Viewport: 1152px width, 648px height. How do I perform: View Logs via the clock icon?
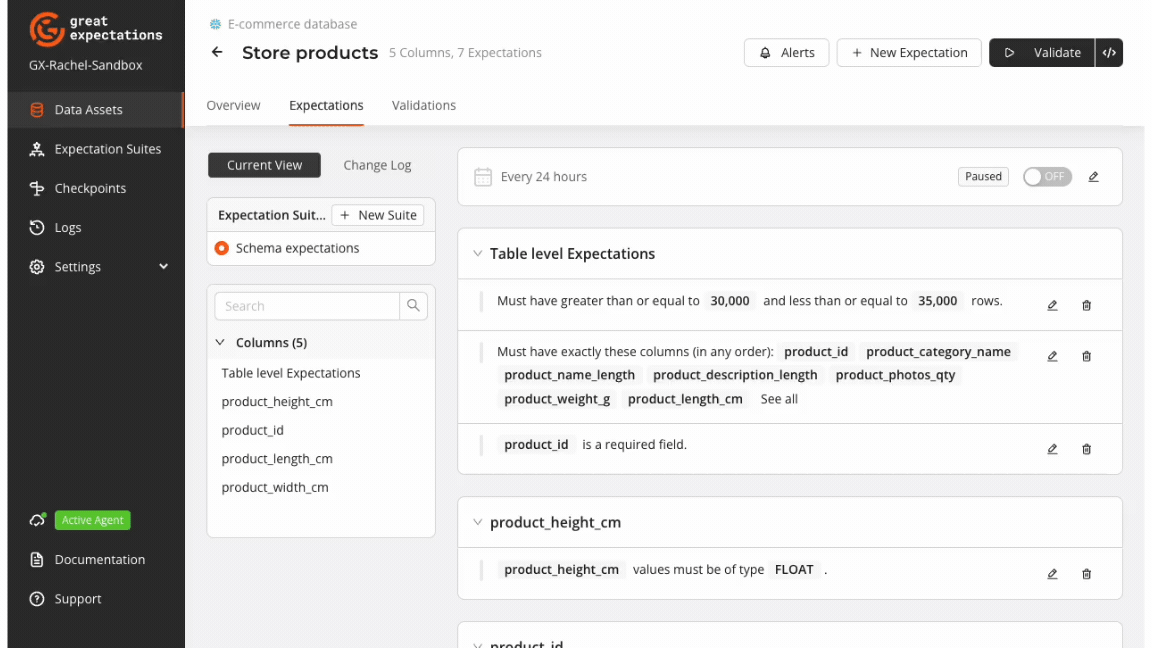pos(35,227)
